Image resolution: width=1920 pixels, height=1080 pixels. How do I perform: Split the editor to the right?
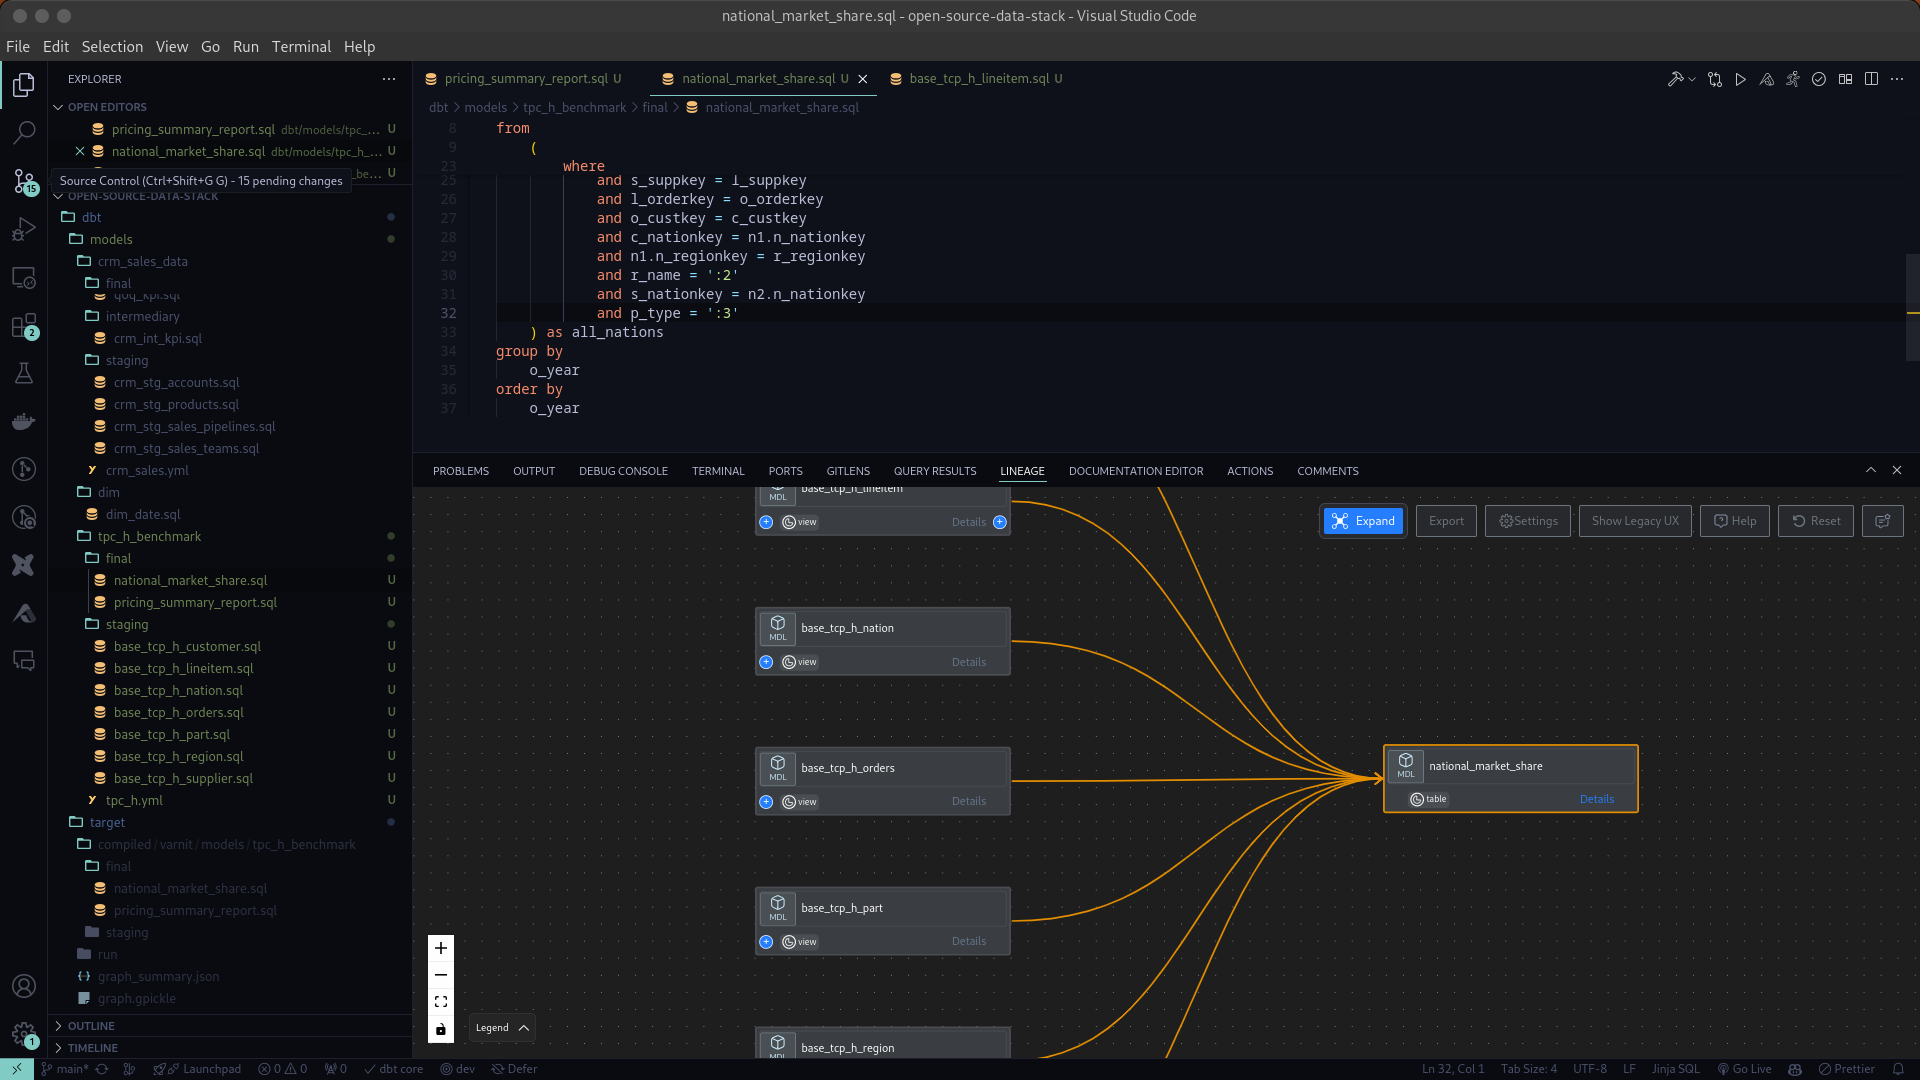[1871, 79]
